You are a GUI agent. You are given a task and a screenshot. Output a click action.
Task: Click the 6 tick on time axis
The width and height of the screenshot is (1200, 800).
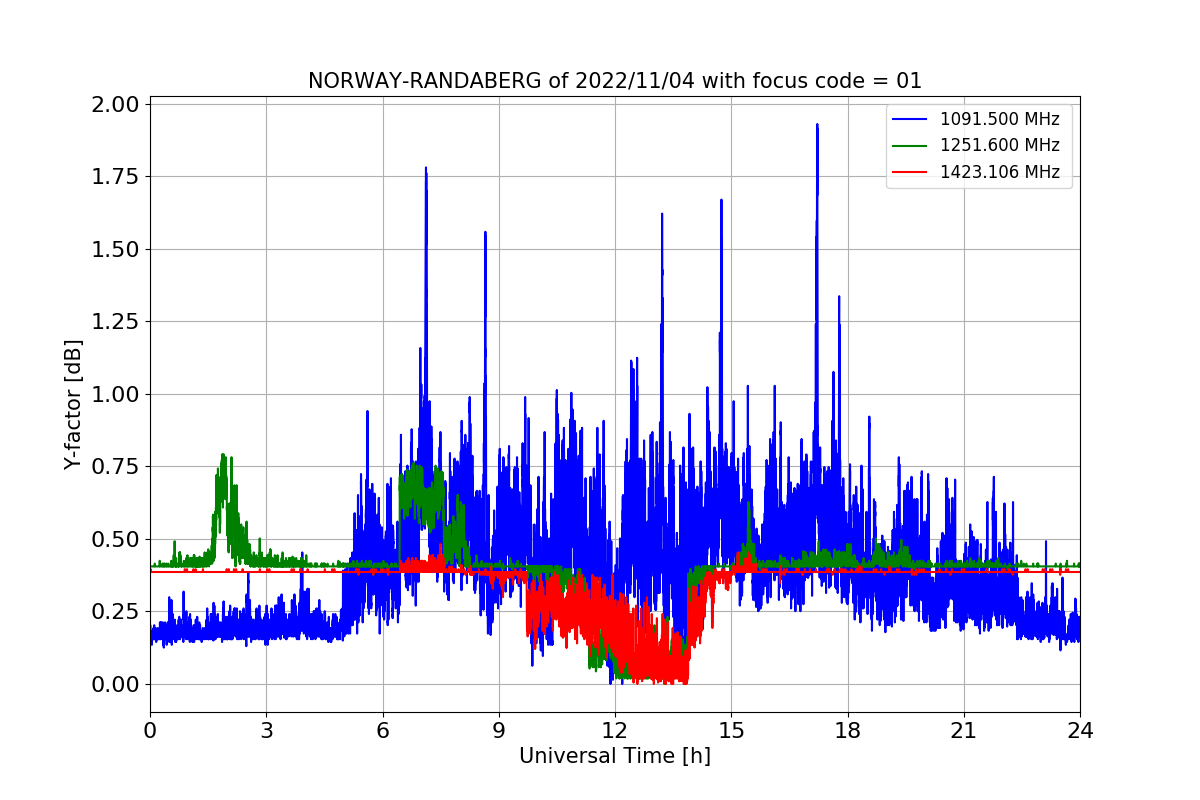coord(382,731)
